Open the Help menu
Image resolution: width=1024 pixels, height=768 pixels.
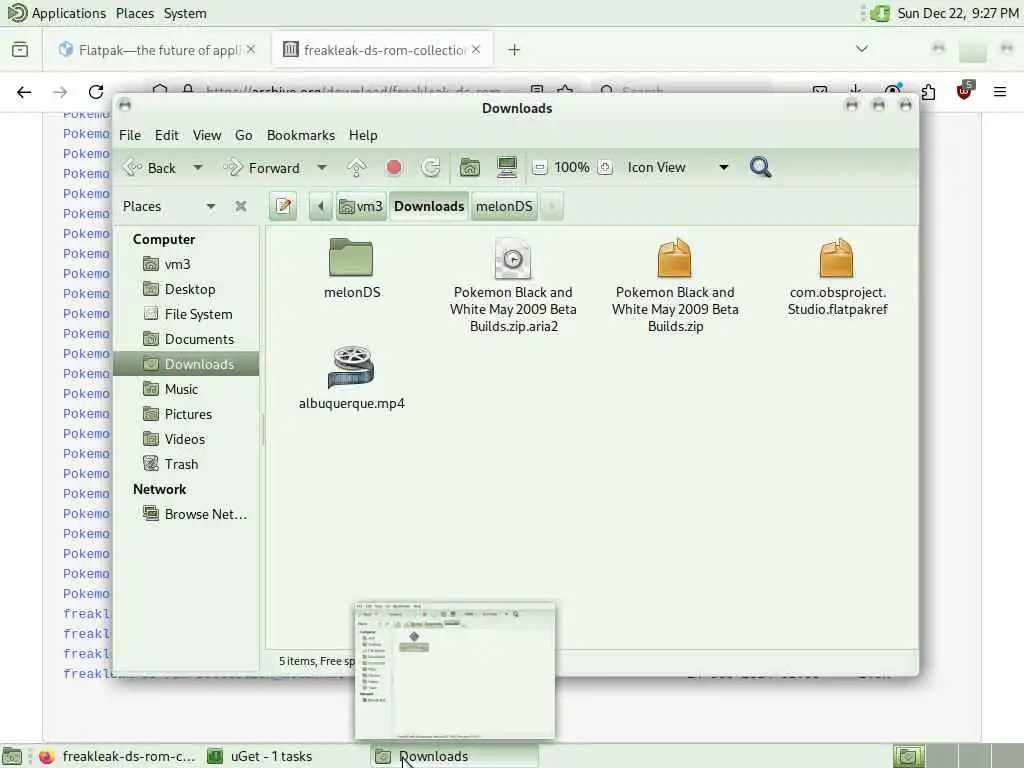363,135
